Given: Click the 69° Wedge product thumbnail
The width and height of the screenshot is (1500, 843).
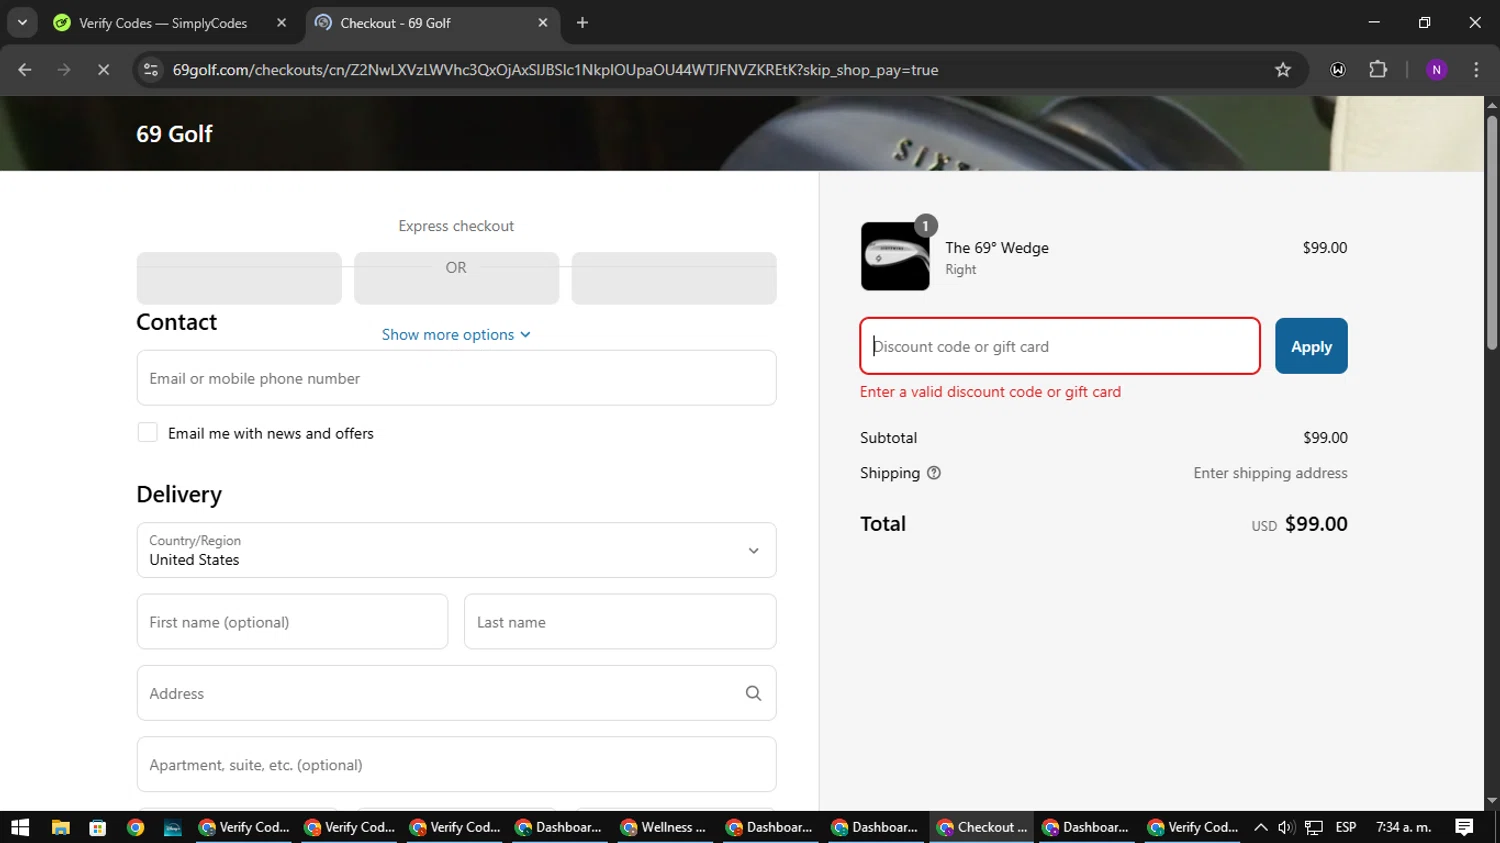Looking at the screenshot, I should 895,256.
